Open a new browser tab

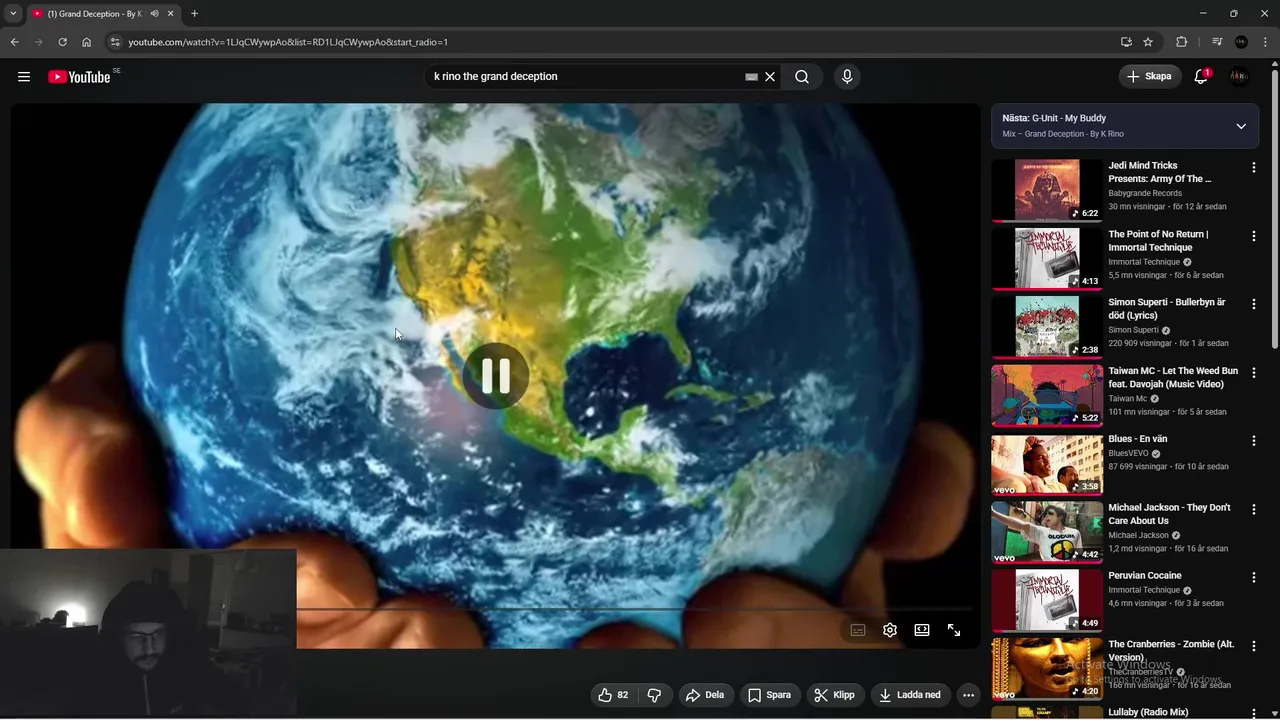[194, 14]
